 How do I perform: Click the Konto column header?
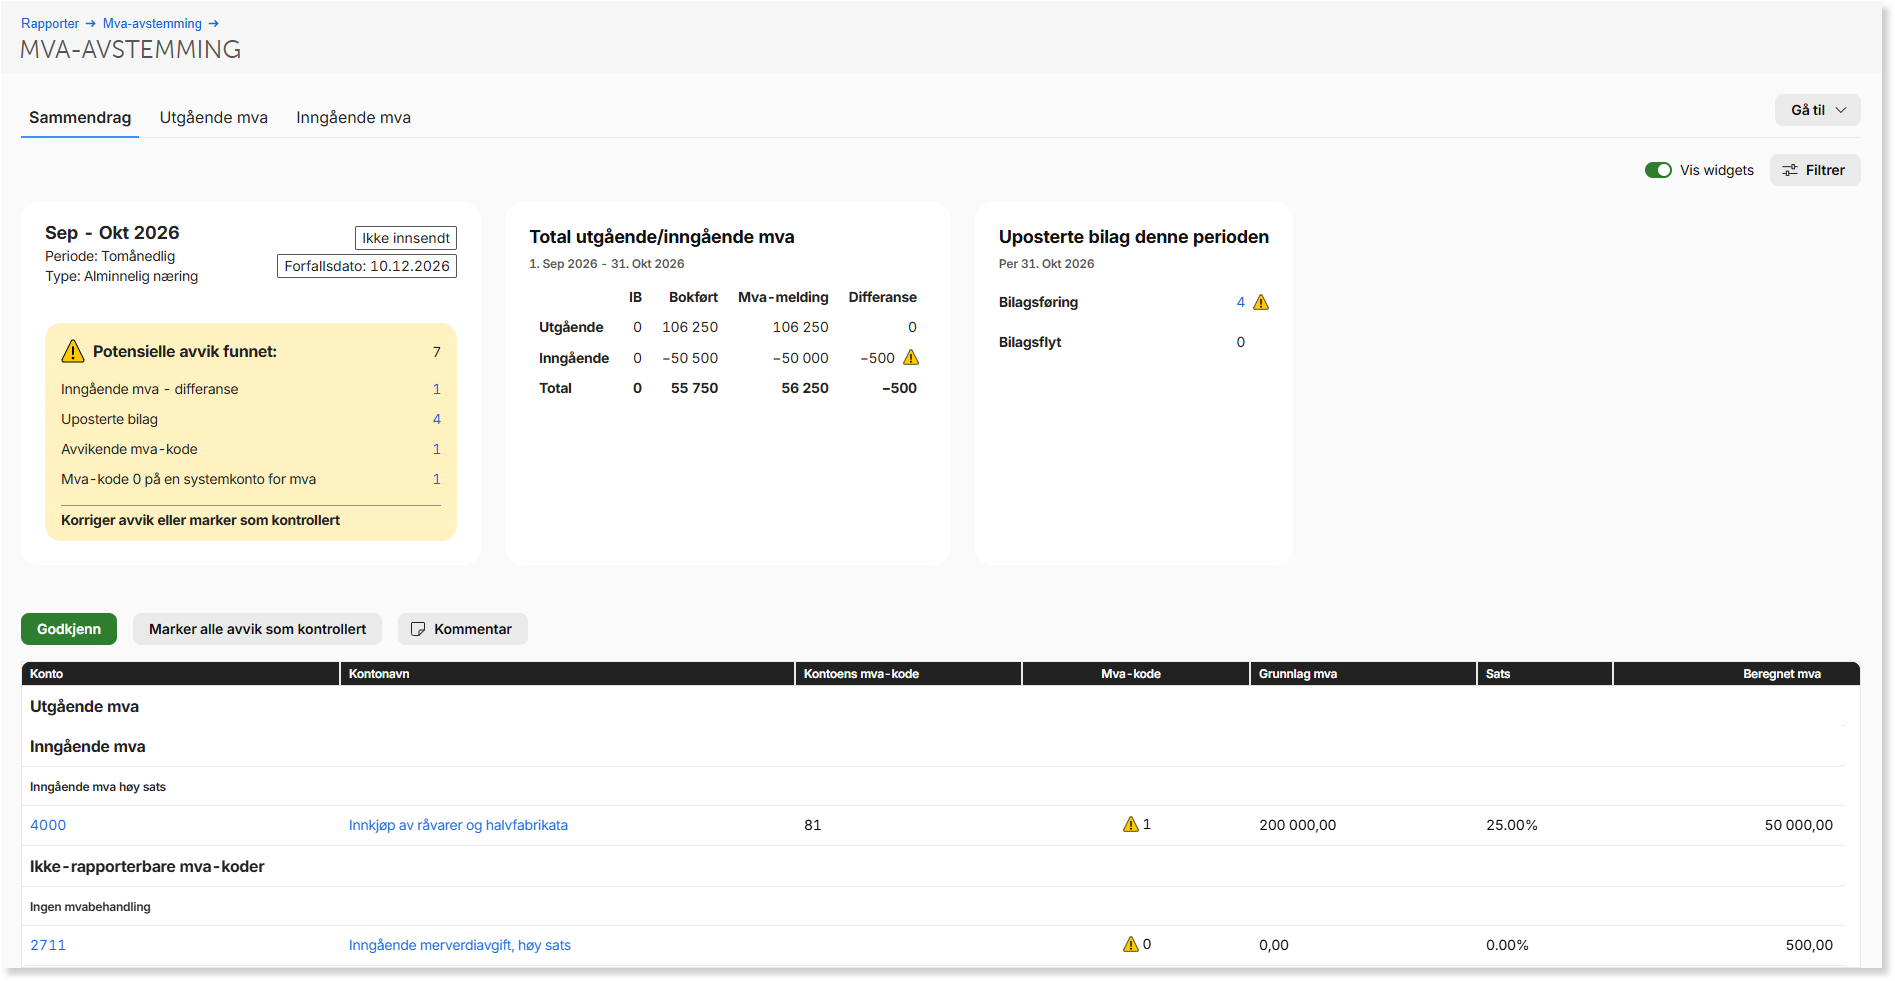(x=181, y=674)
